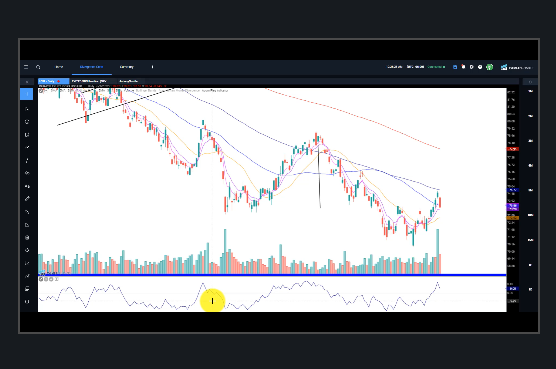
Task: Select the pencil-shaped drawing tool in left toolbar
Action: click(x=27, y=199)
